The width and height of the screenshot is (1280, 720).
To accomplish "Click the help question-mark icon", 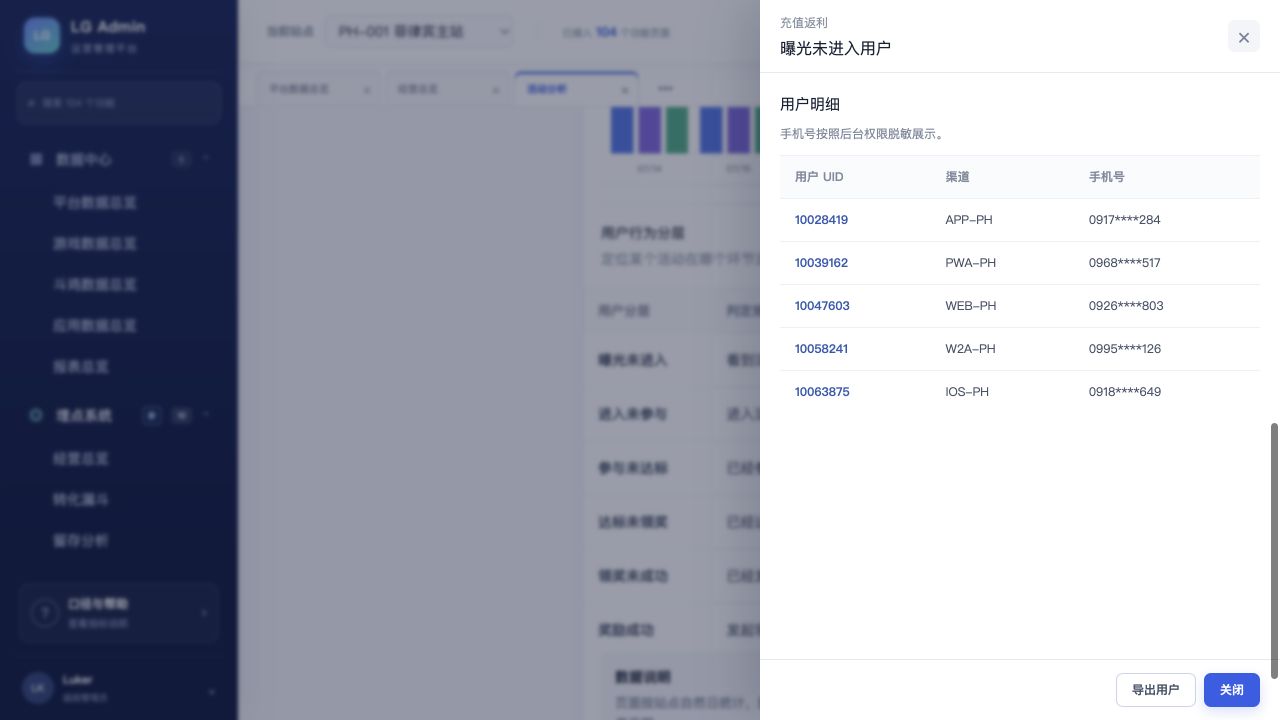I will pos(44,613).
